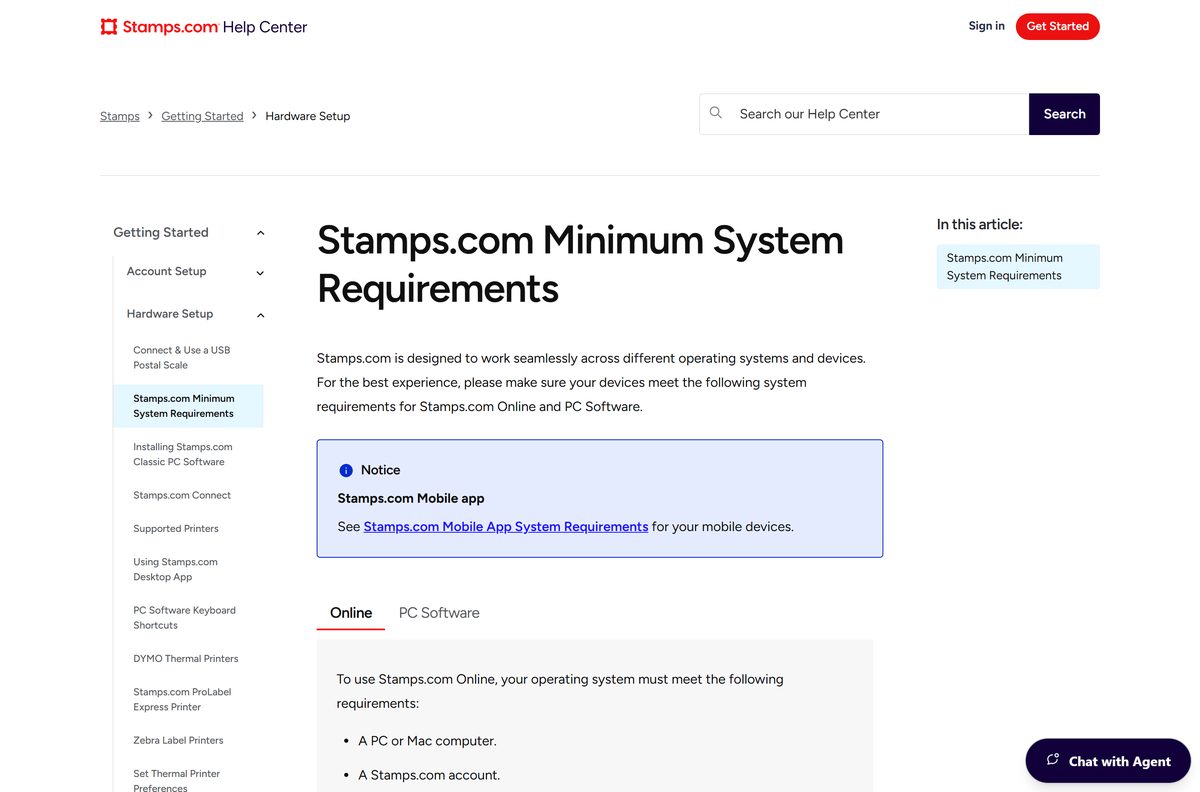Click the Getting Started sidebar heading
This screenshot has width=1200, height=792.
coord(161,232)
